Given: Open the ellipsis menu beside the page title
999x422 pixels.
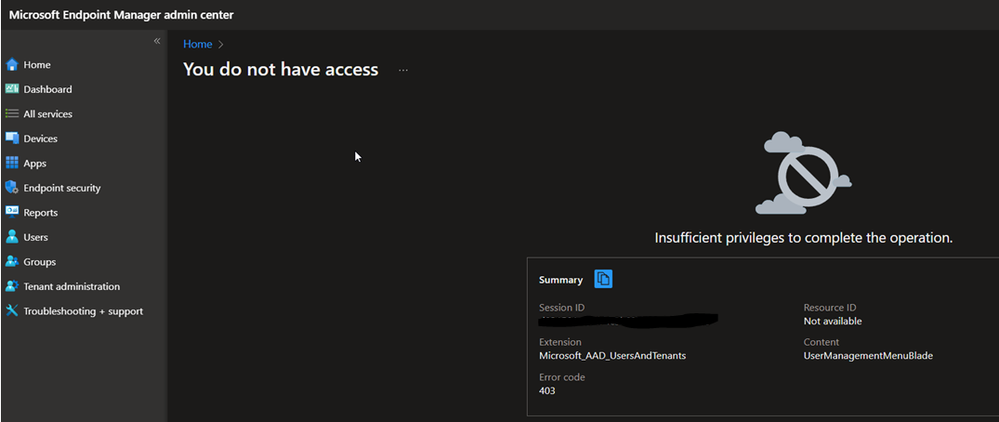Looking at the screenshot, I should coord(403,70).
